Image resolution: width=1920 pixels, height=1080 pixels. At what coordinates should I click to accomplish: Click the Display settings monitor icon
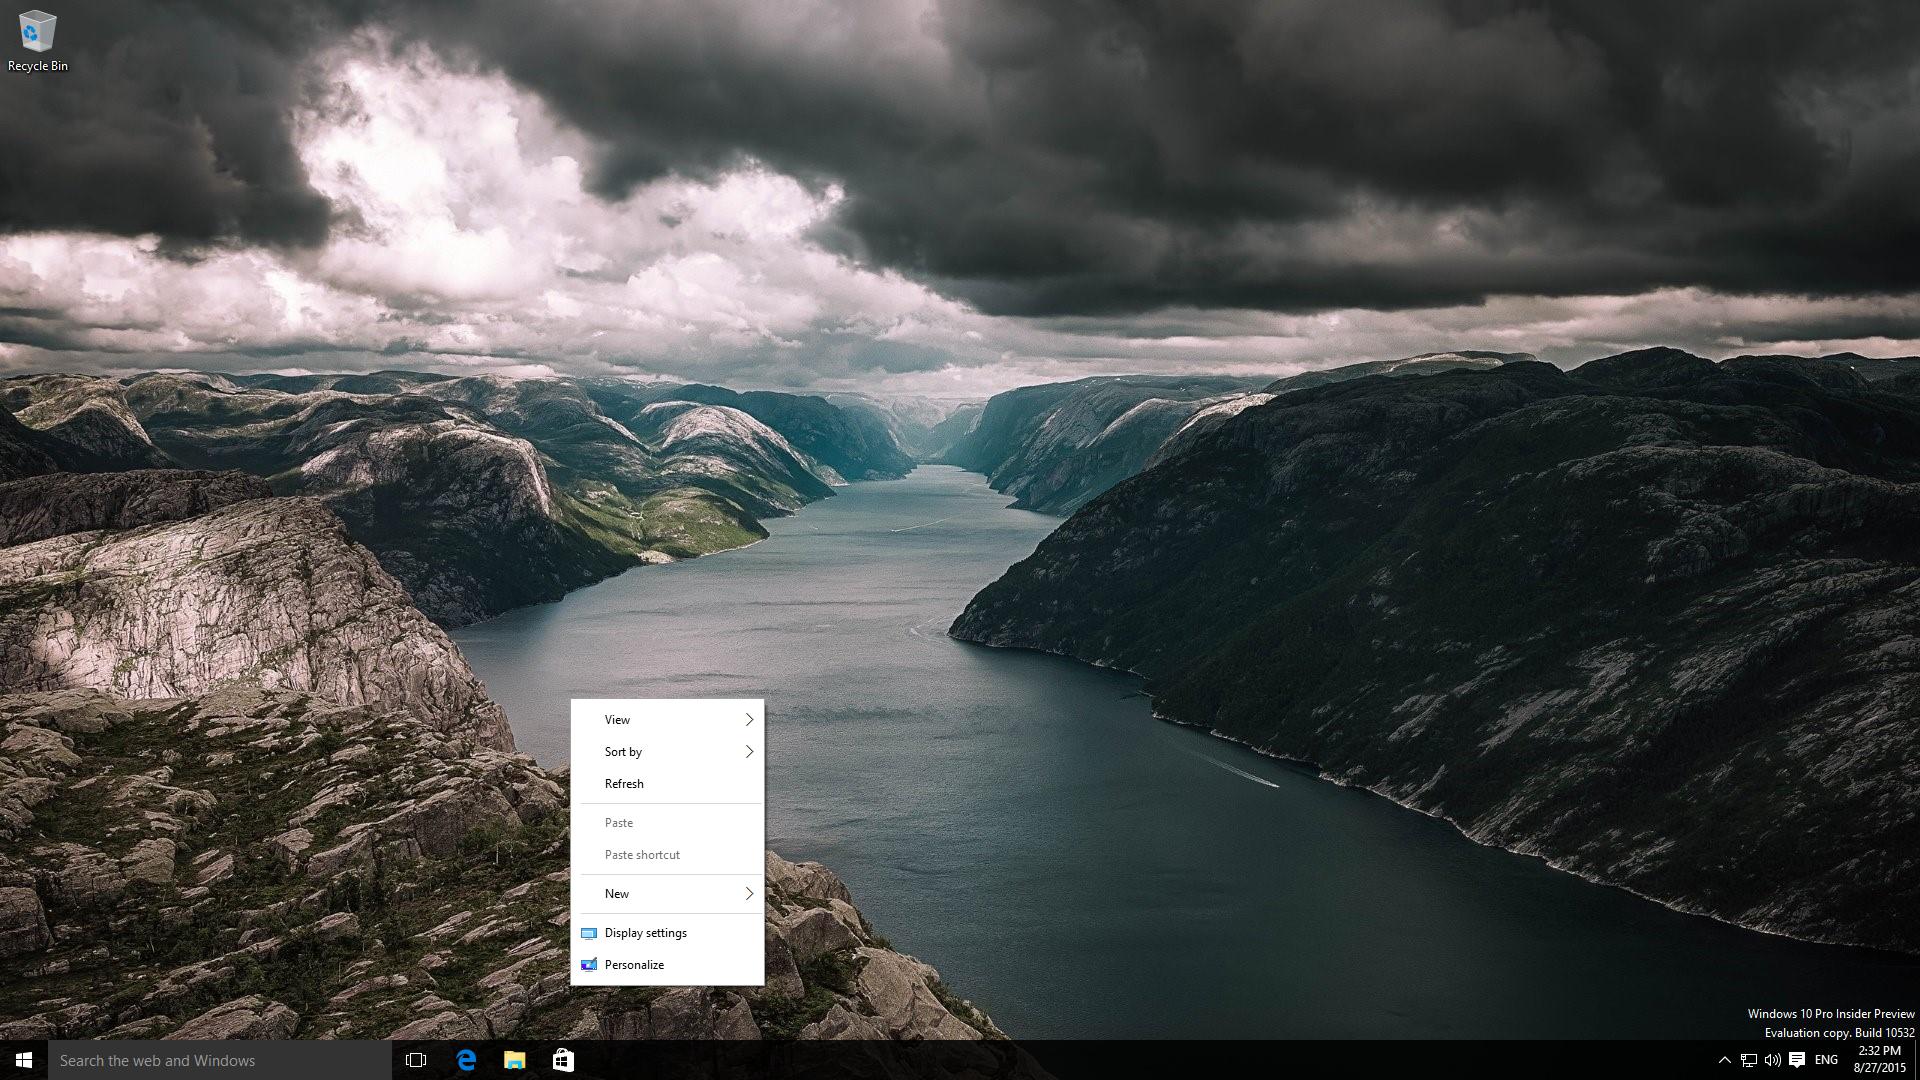point(589,933)
